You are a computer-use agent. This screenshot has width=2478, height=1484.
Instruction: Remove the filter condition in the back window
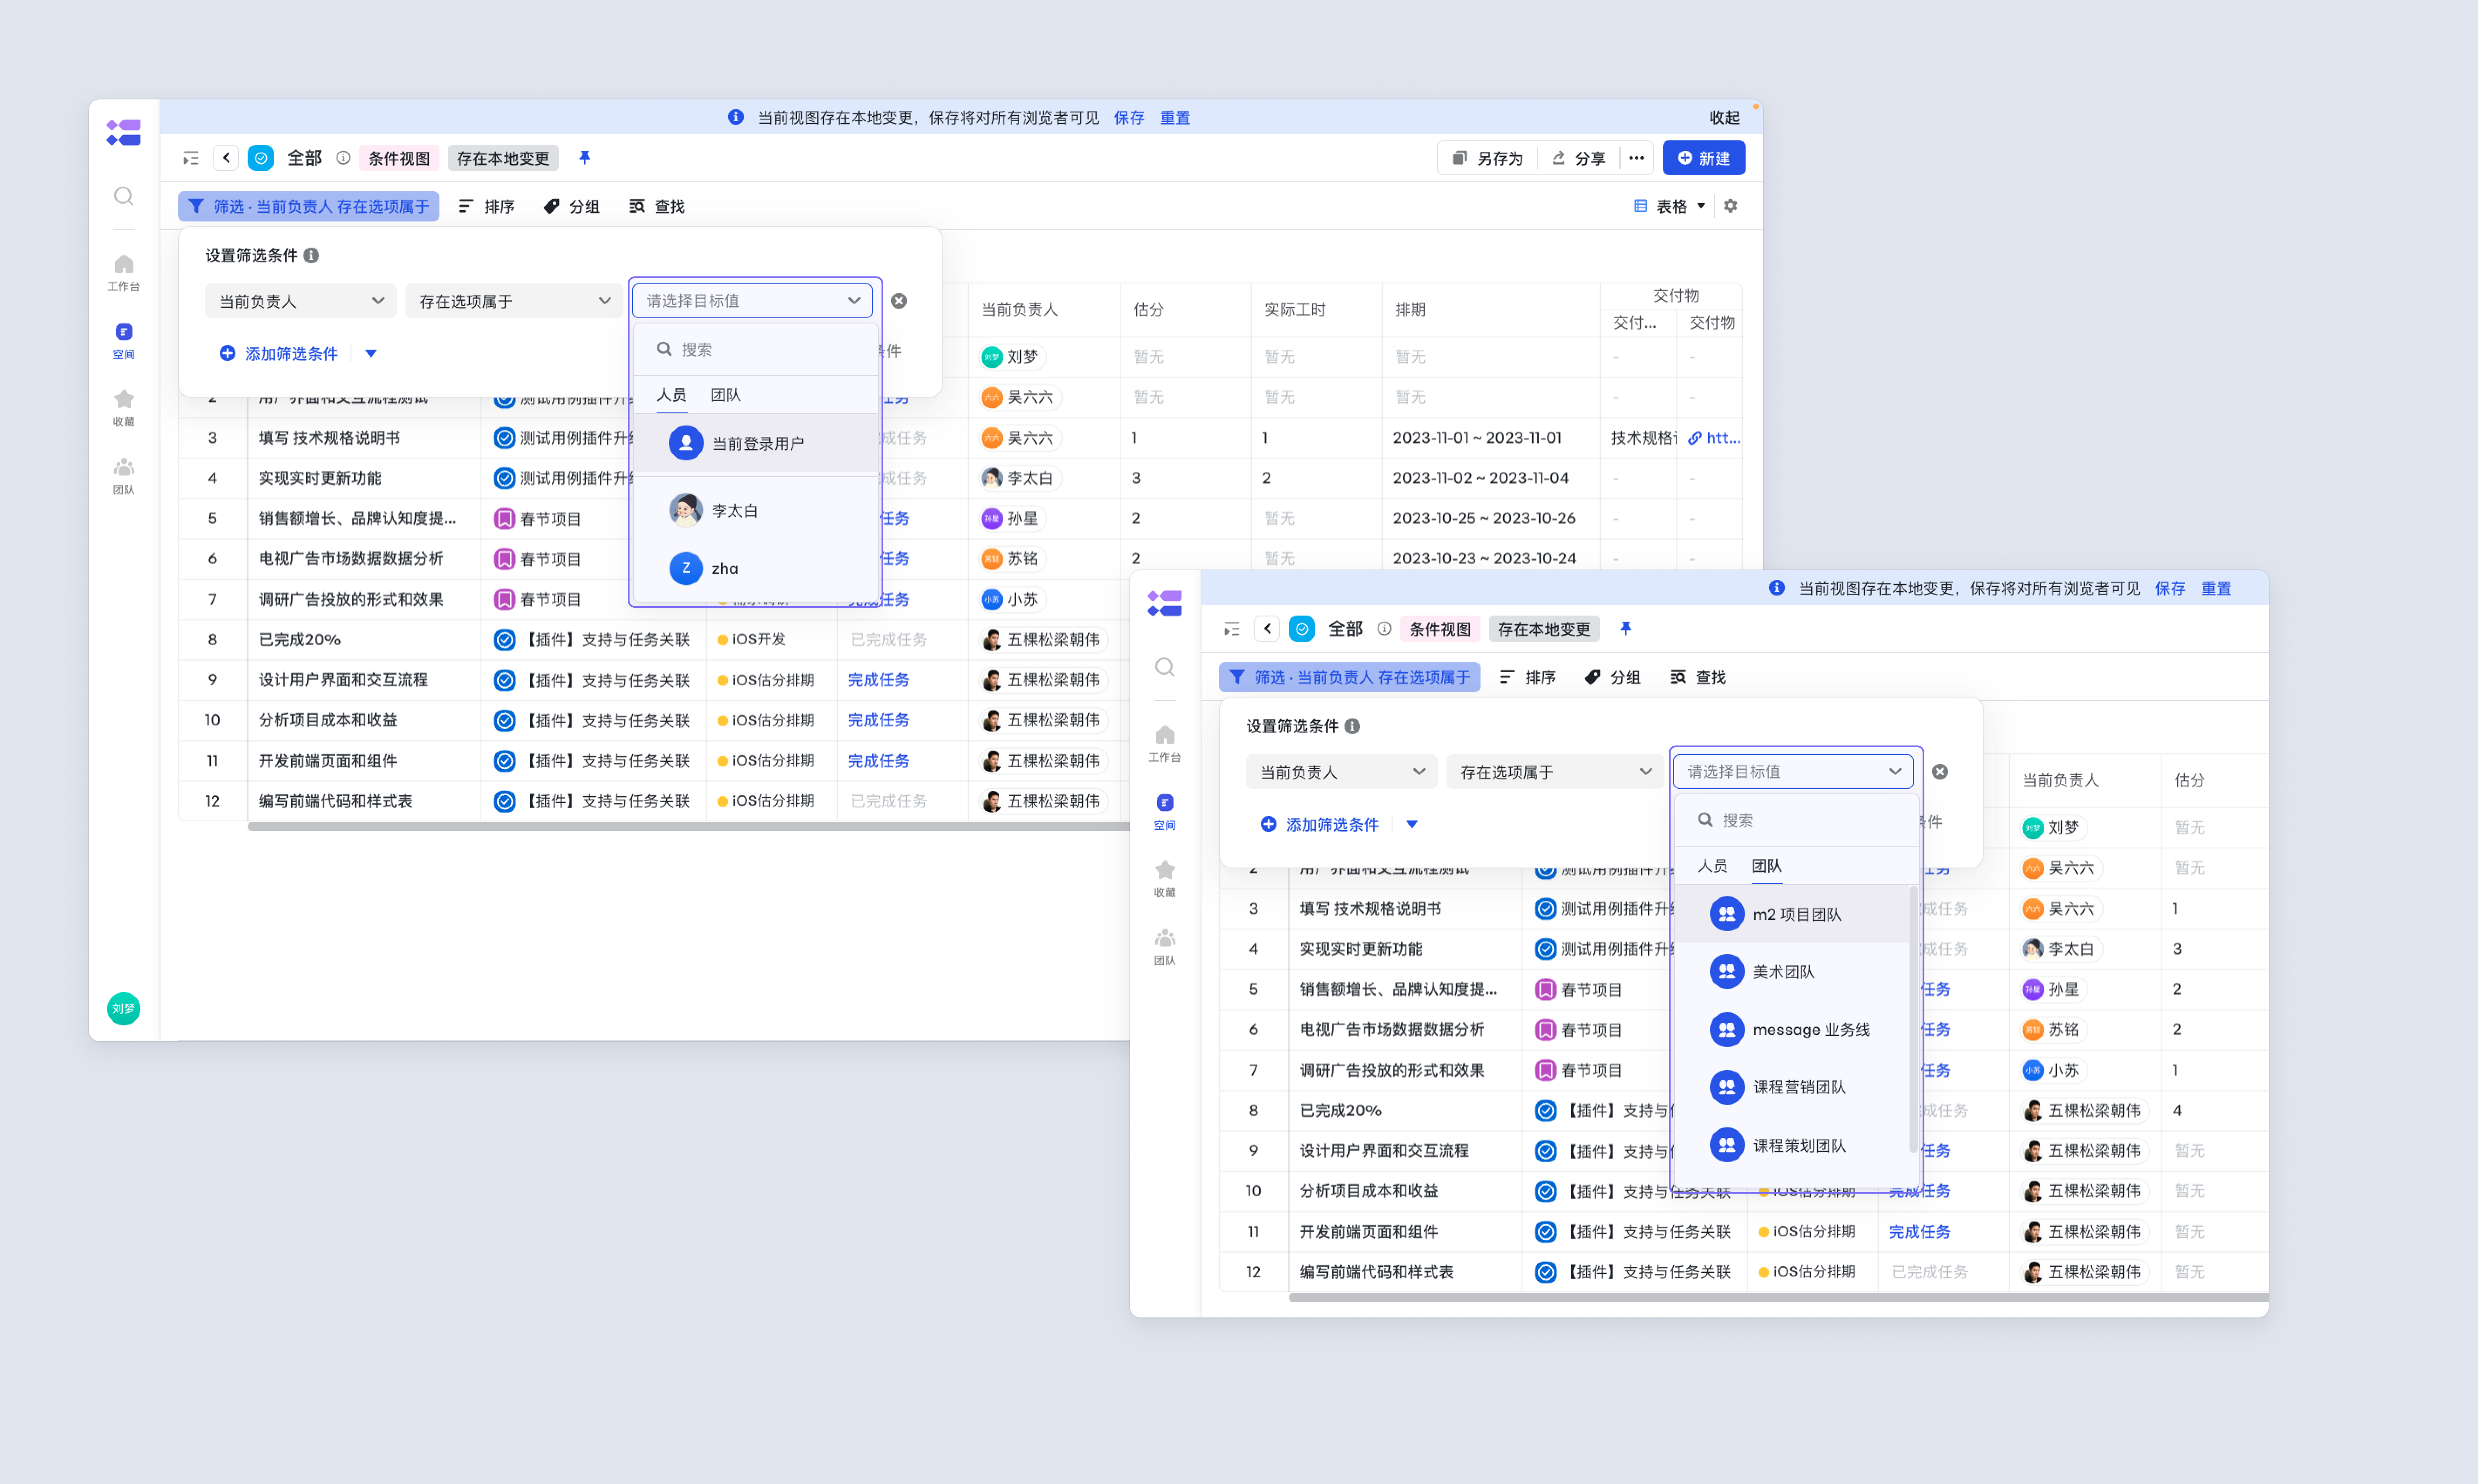pyautogui.click(x=899, y=301)
